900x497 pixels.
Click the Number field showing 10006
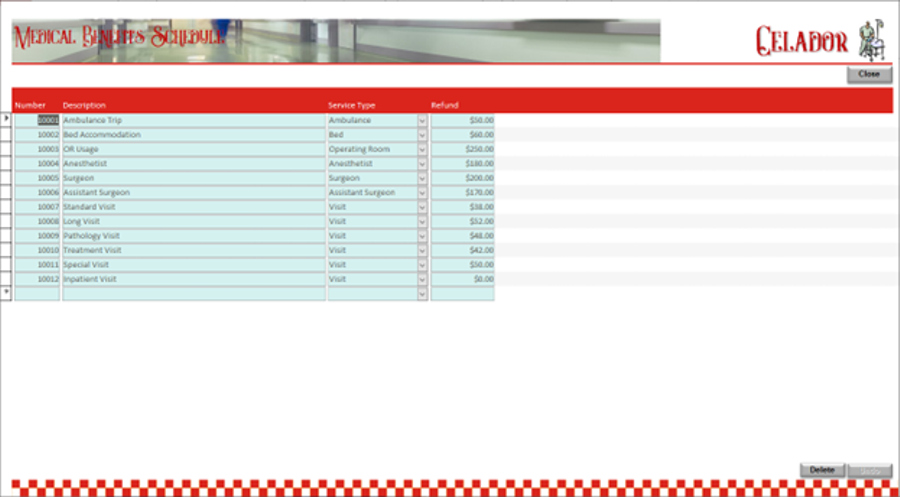pos(37,193)
